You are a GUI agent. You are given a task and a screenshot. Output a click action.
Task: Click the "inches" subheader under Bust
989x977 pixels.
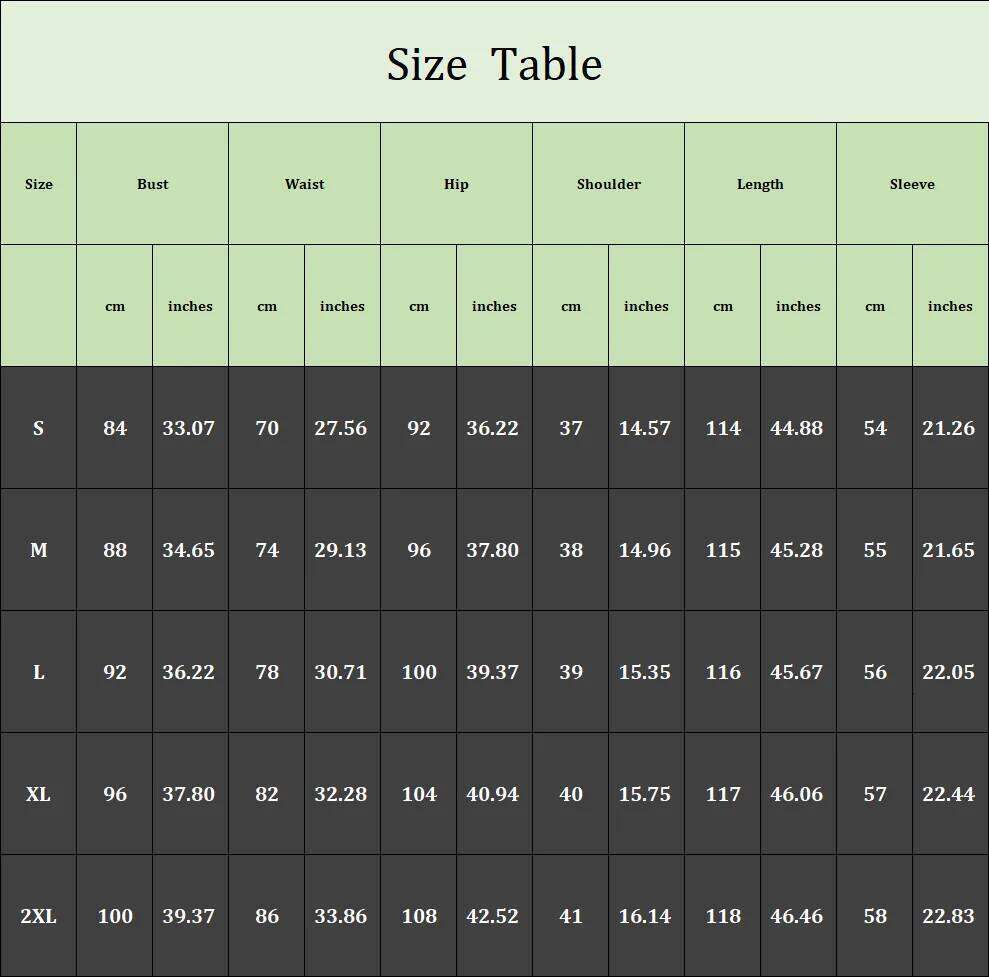click(190, 306)
